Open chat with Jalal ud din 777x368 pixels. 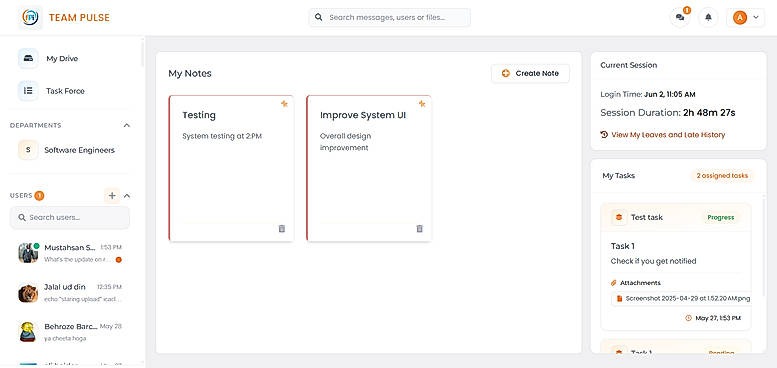click(70, 293)
